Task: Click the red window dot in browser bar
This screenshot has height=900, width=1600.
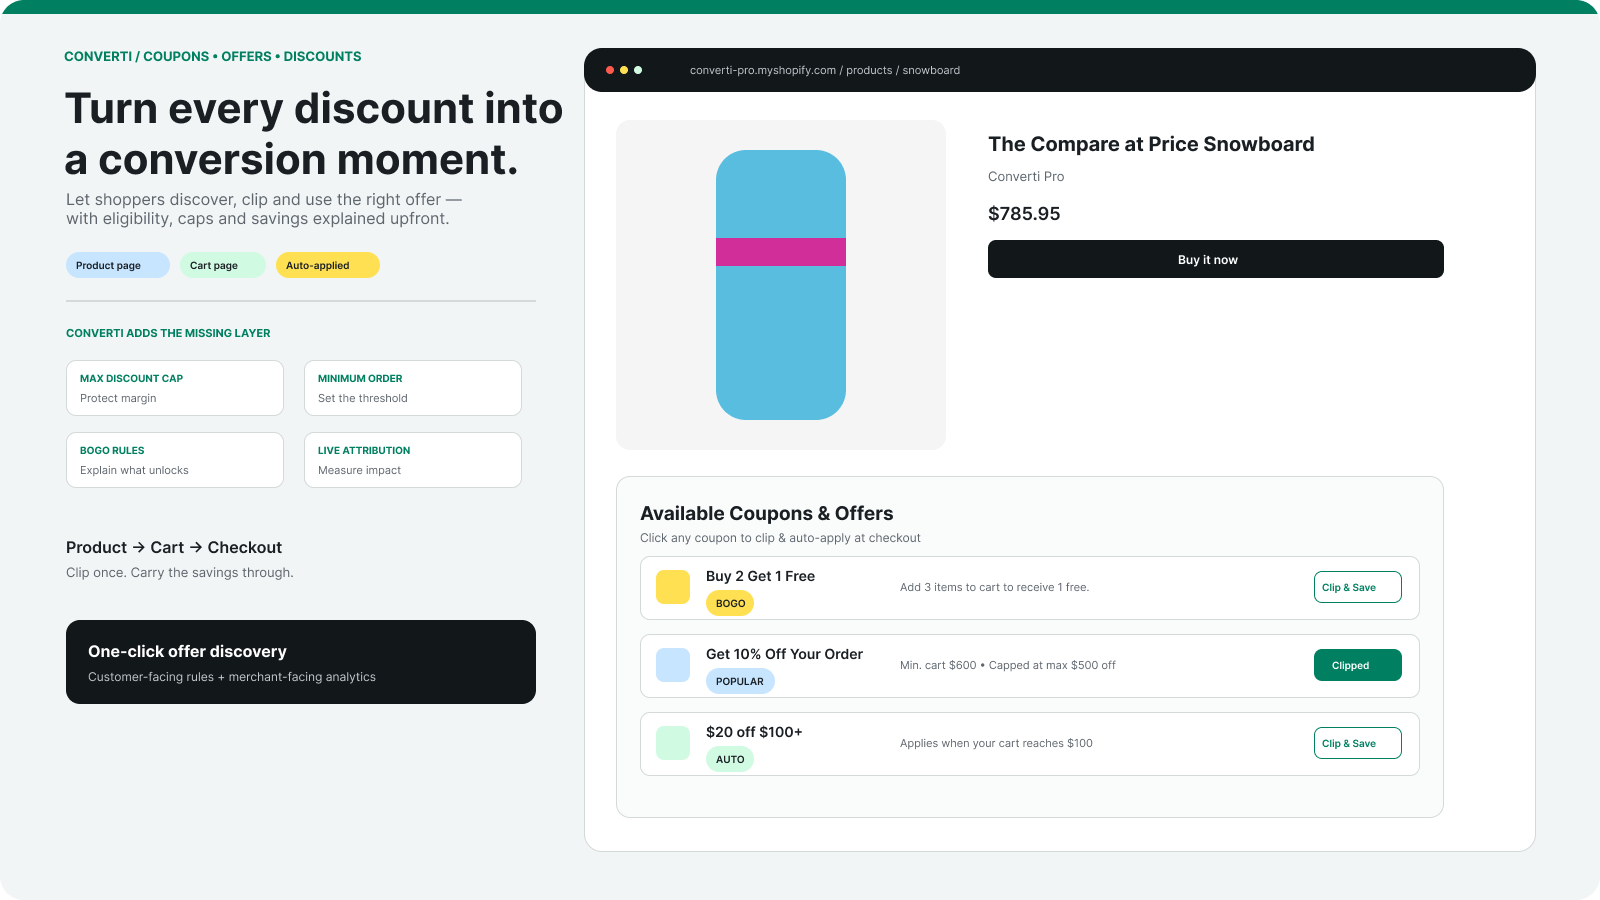Action: click(610, 70)
